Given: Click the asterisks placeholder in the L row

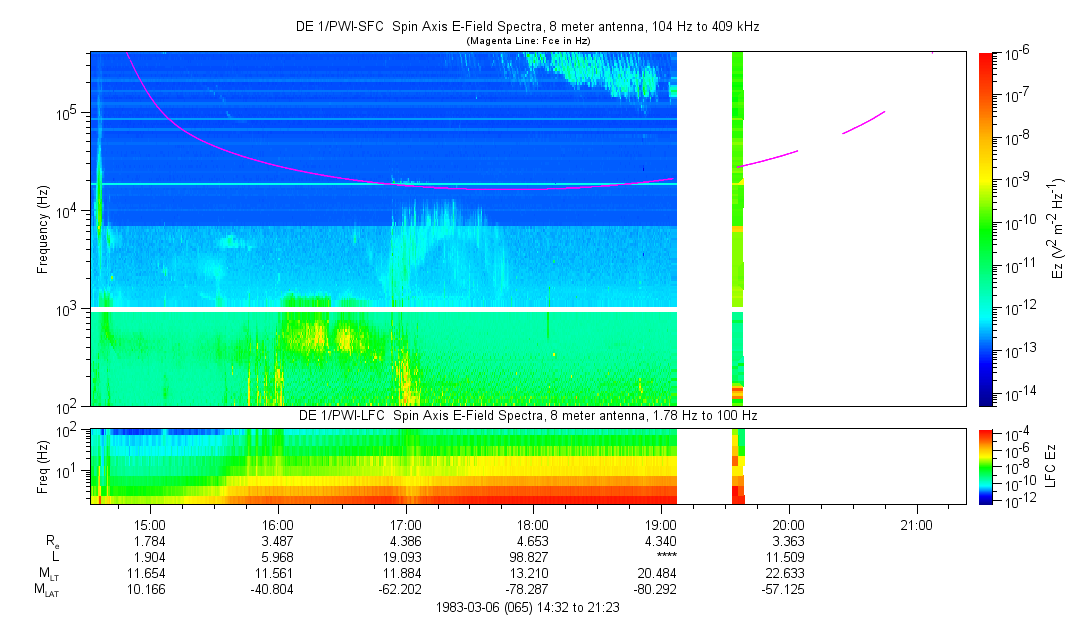Looking at the screenshot, I should click(x=661, y=557).
